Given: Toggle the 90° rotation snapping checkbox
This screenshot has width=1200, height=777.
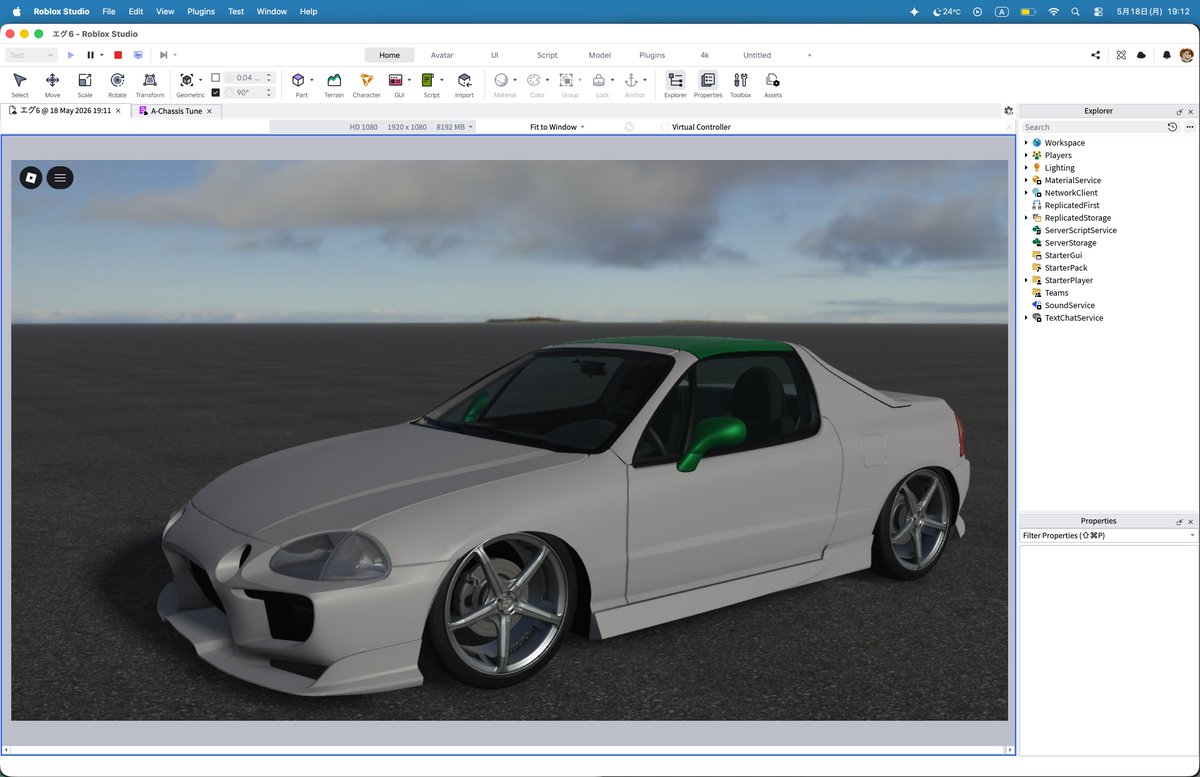Looking at the screenshot, I should (x=215, y=92).
